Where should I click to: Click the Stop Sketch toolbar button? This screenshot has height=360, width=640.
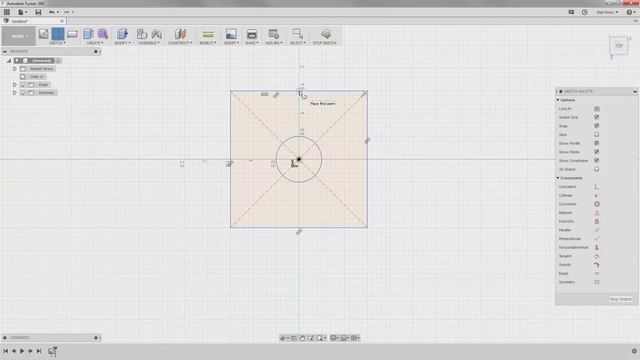325,36
